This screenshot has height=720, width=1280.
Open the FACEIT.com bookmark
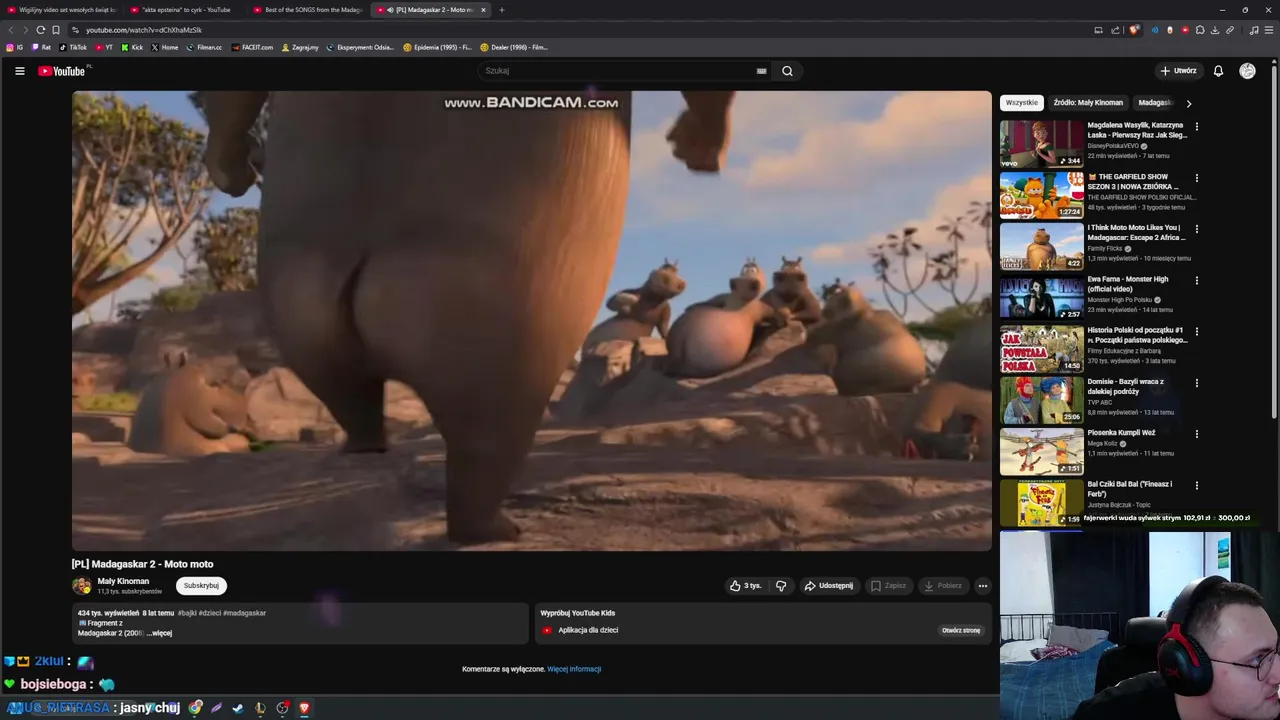[x=252, y=47]
